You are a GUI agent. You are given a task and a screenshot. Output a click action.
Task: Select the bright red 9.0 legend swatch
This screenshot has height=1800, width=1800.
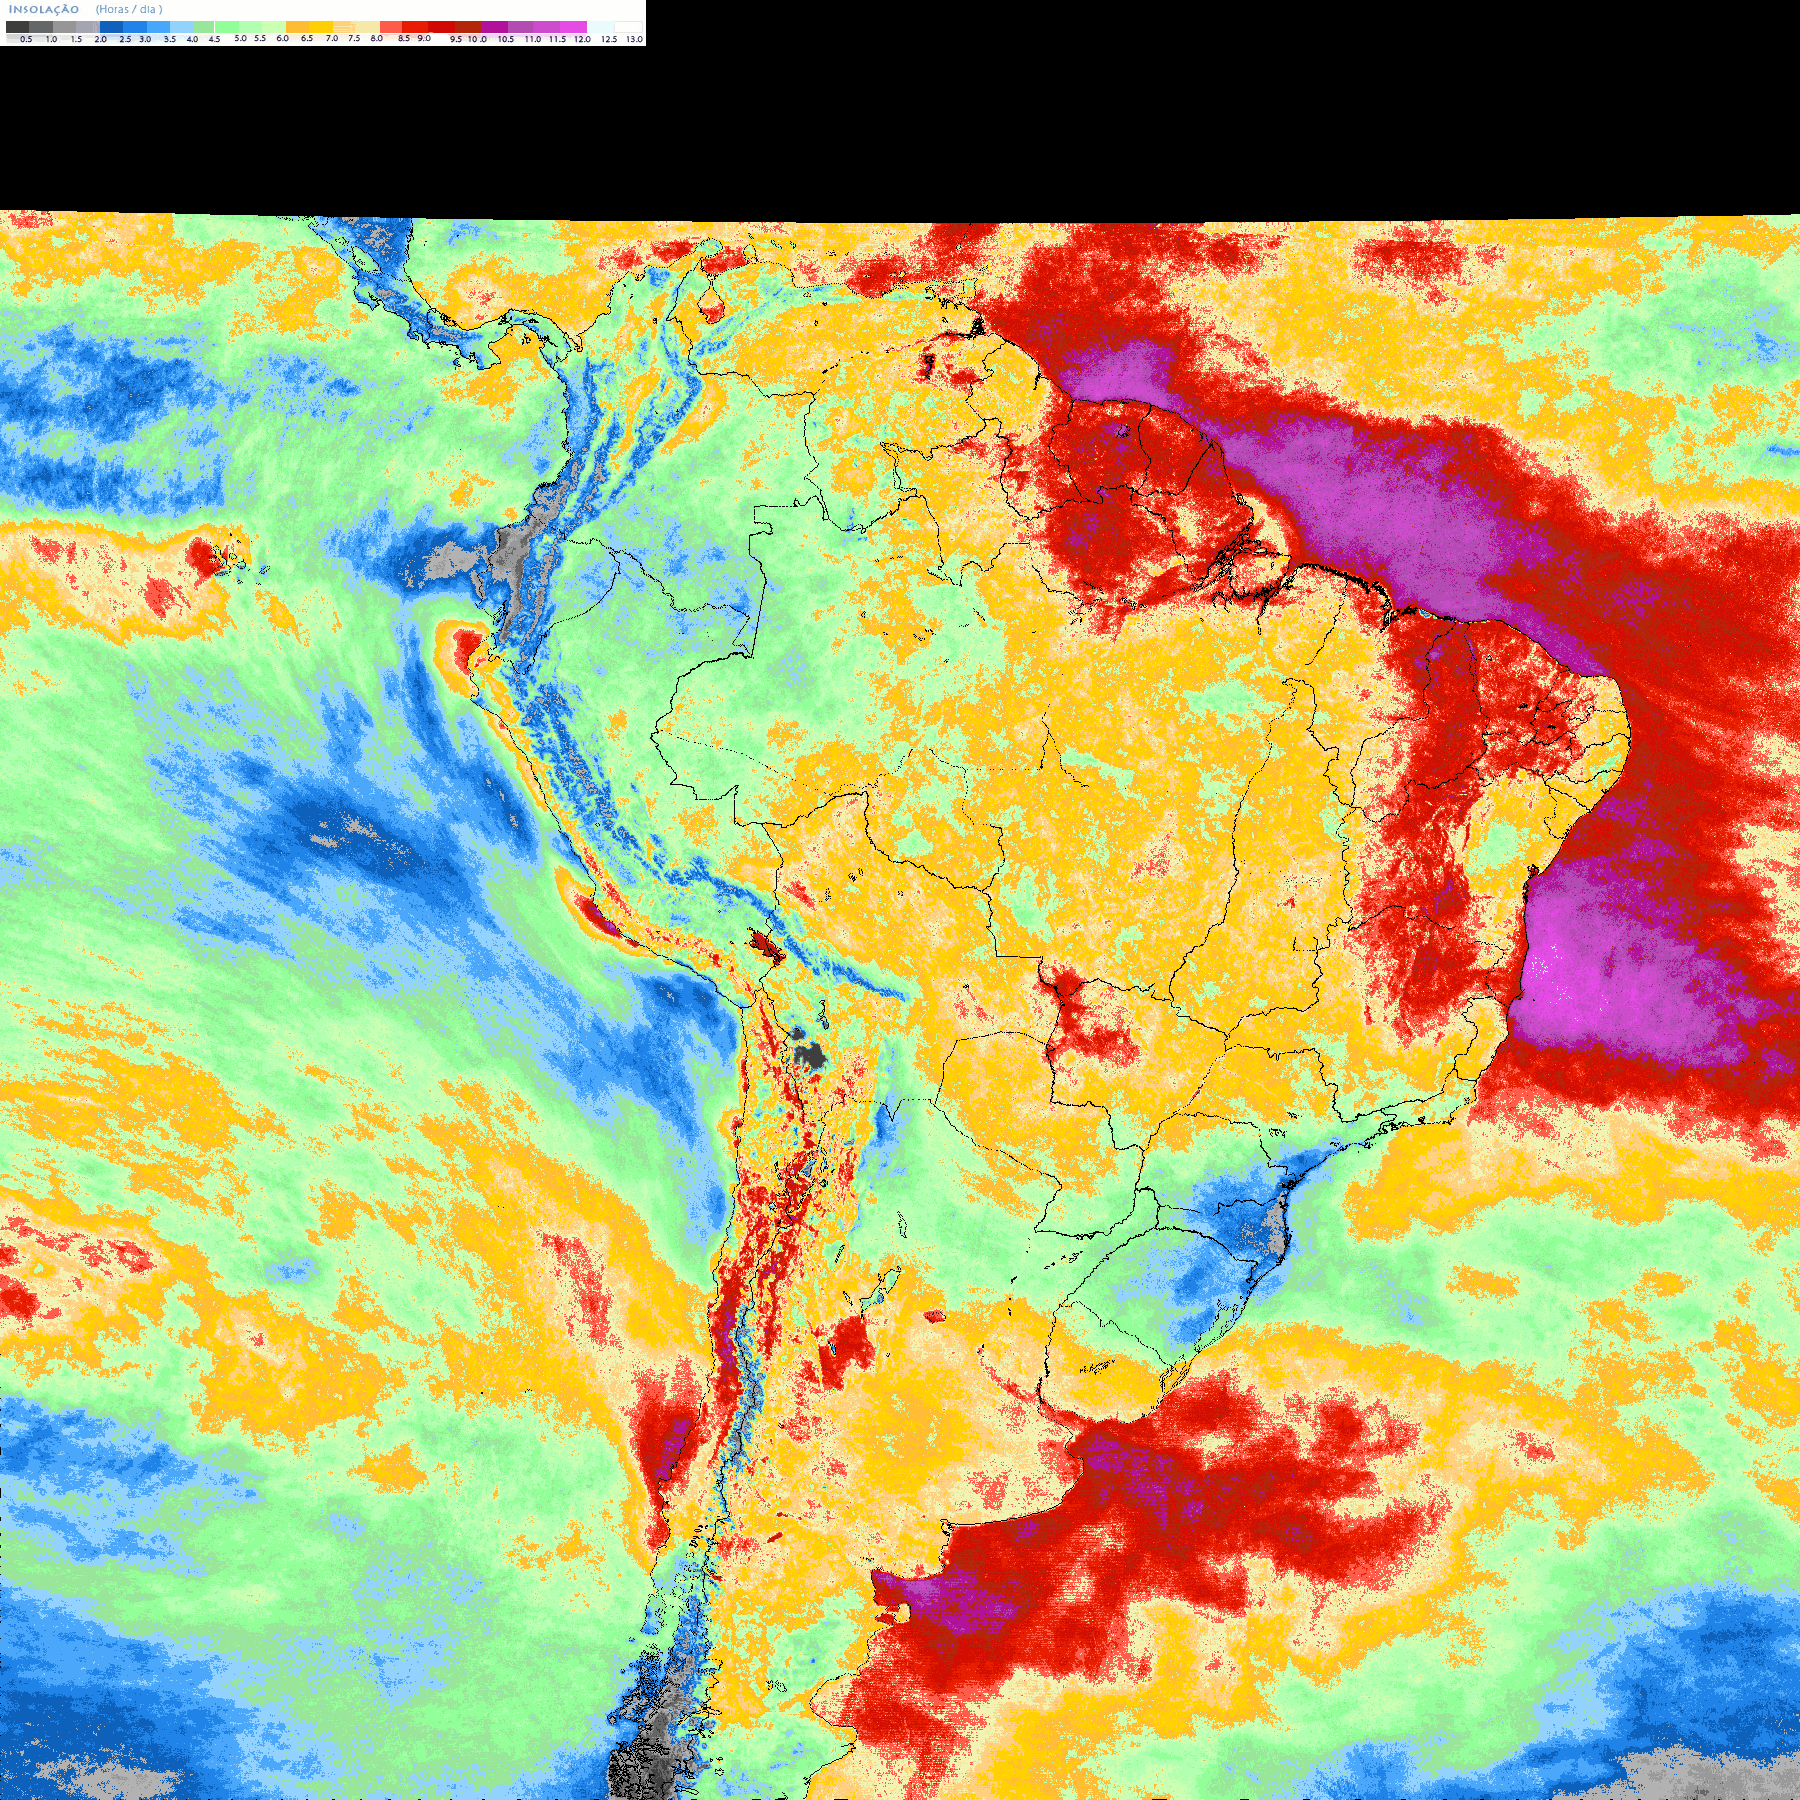pyautogui.click(x=415, y=27)
